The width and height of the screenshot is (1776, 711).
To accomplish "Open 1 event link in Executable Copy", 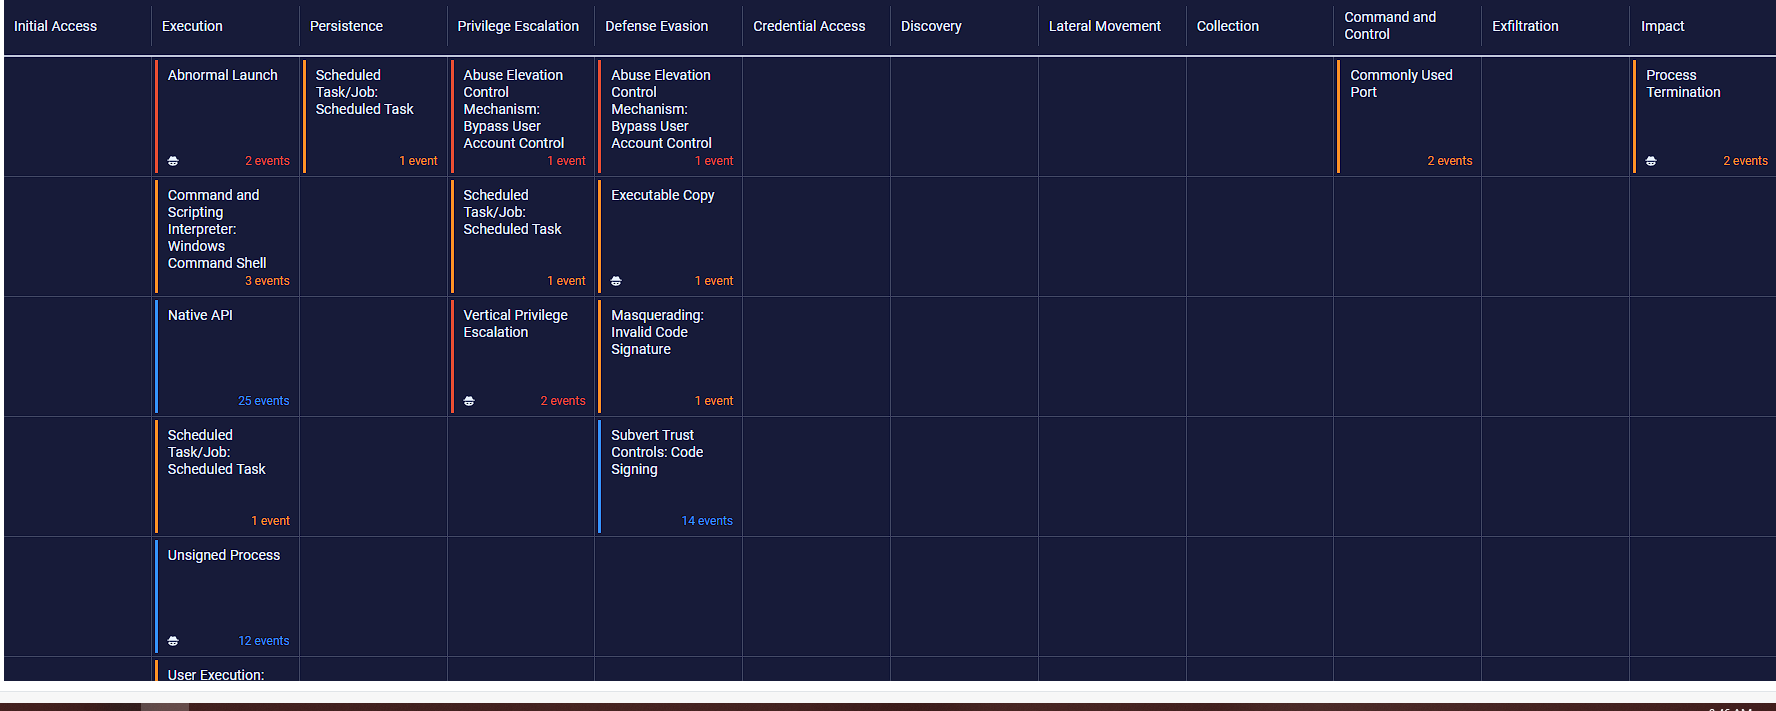I will tap(714, 281).
